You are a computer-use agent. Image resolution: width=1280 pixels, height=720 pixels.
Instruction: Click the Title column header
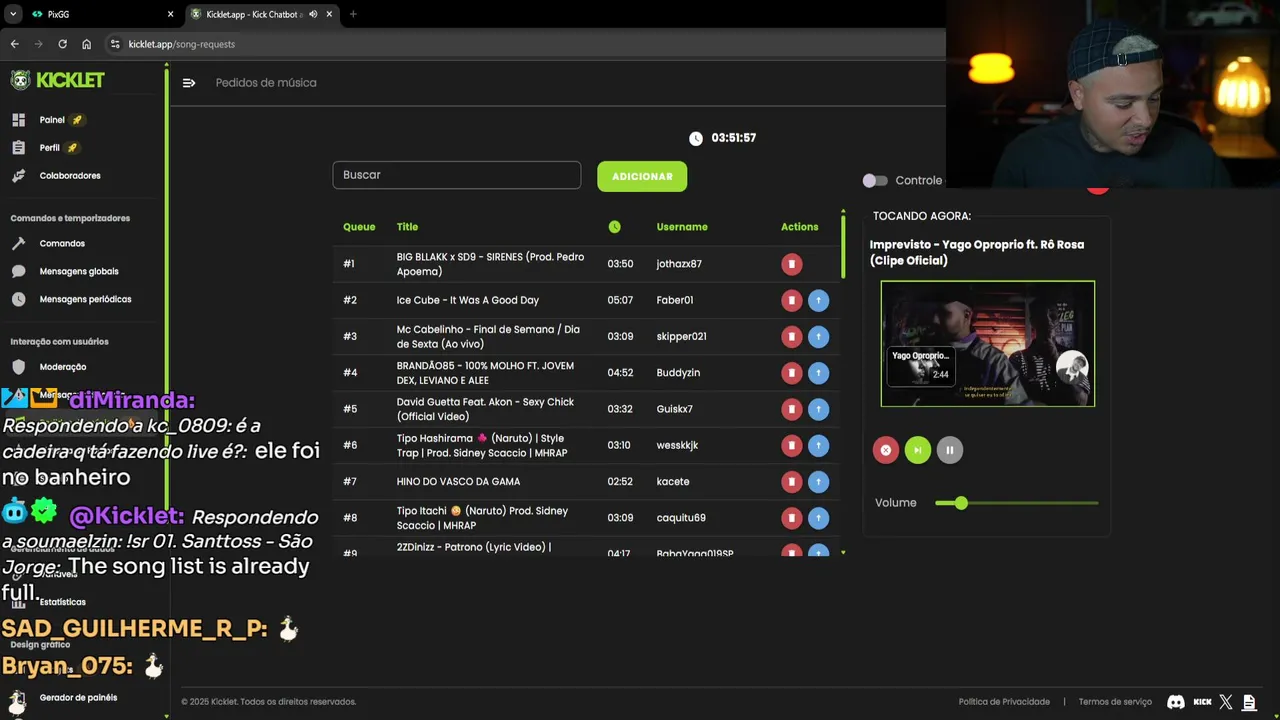click(407, 227)
